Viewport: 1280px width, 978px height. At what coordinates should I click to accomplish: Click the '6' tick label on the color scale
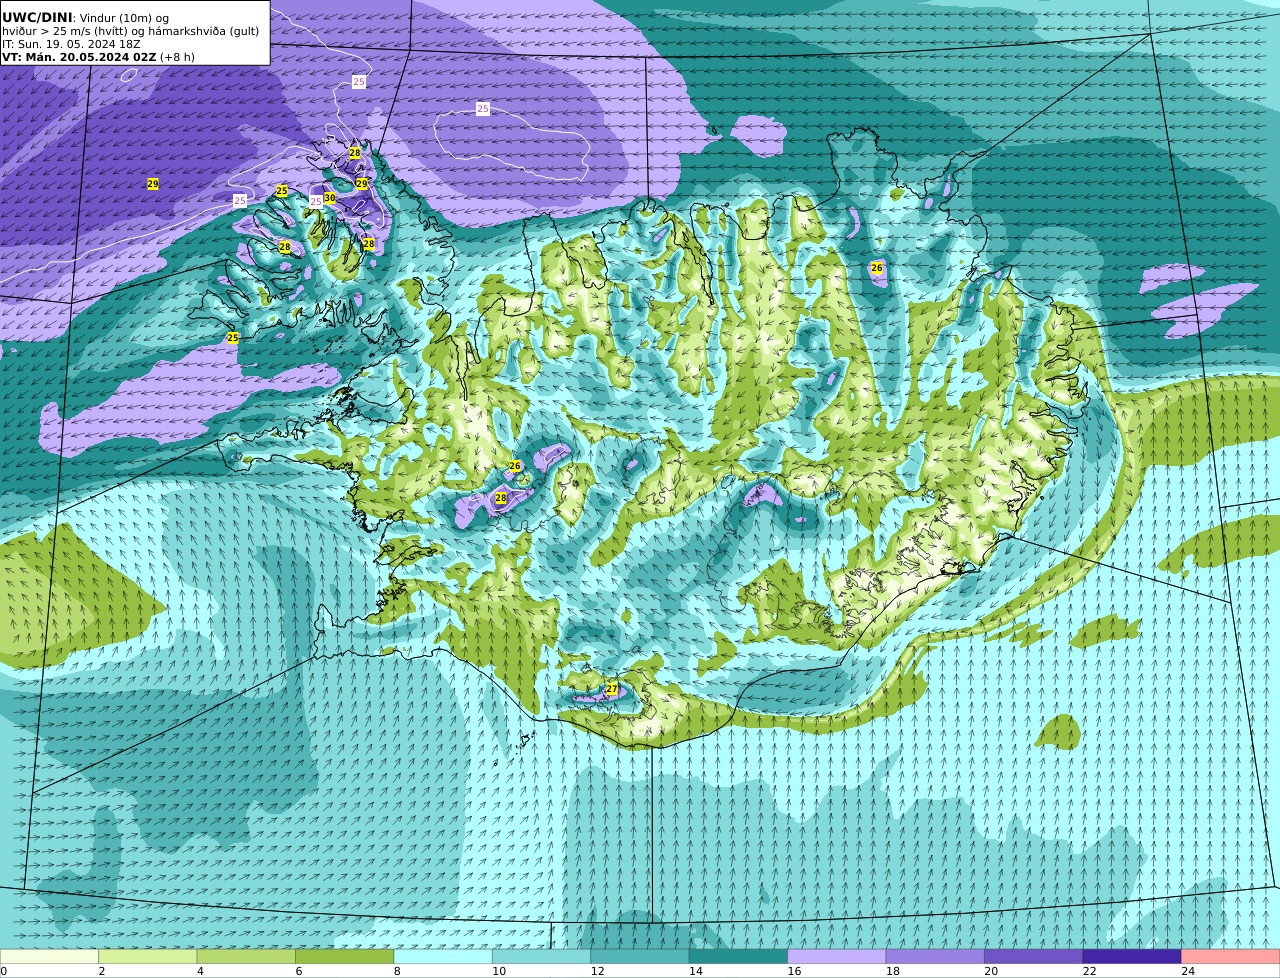tap(299, 971)
